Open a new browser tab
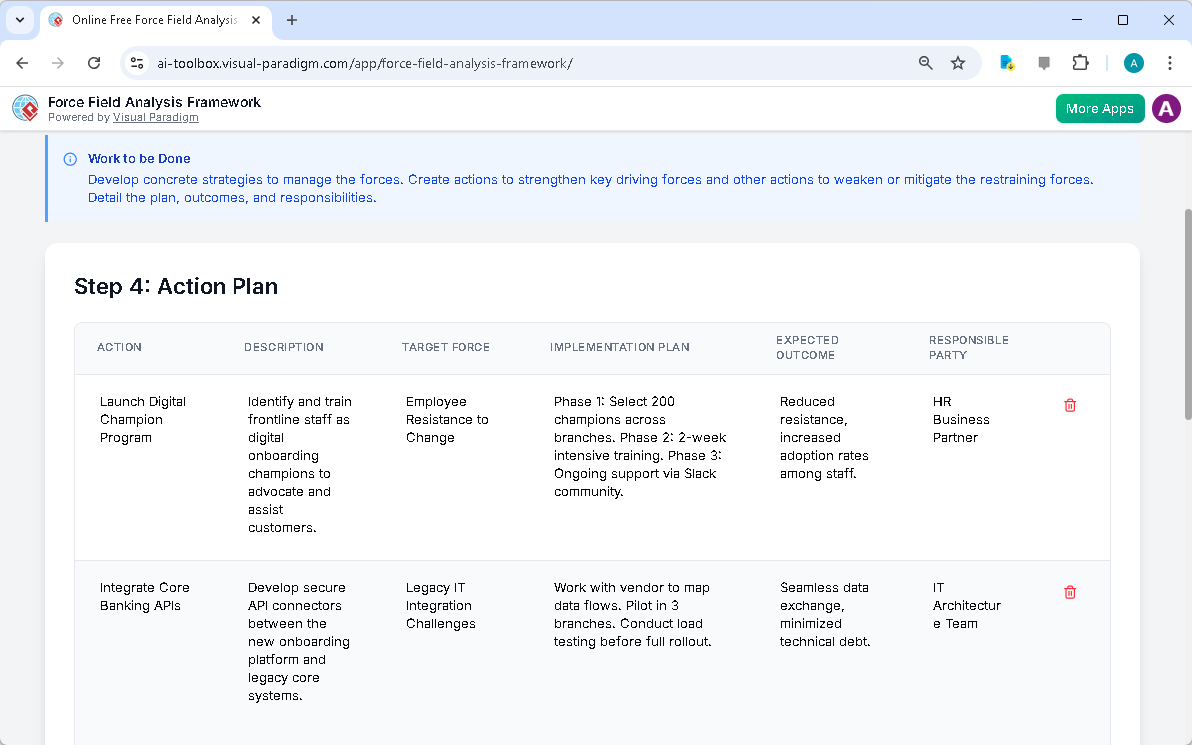1192x745 pixels. point(290,20)
